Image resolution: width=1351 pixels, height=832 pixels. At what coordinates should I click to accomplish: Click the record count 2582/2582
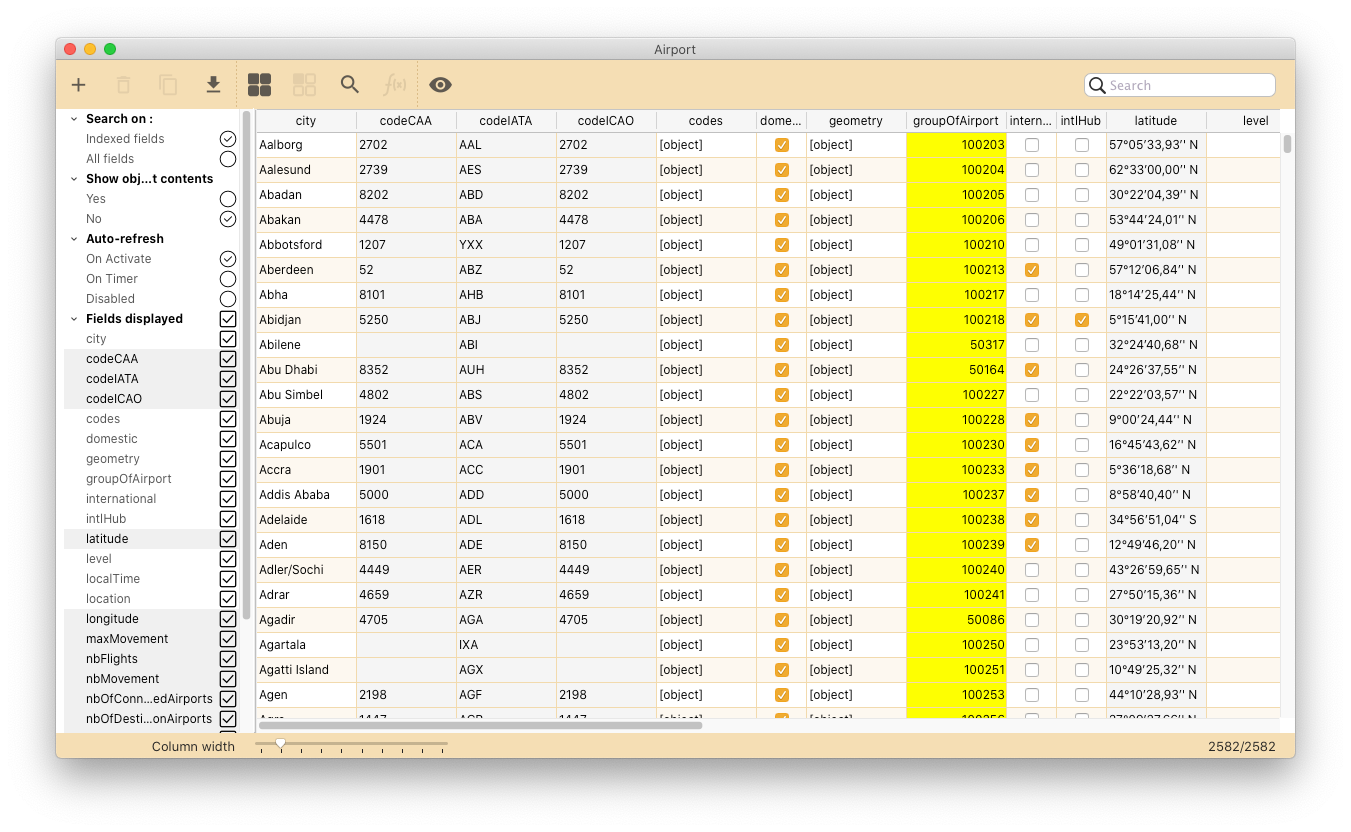(x=1242, y=746)
